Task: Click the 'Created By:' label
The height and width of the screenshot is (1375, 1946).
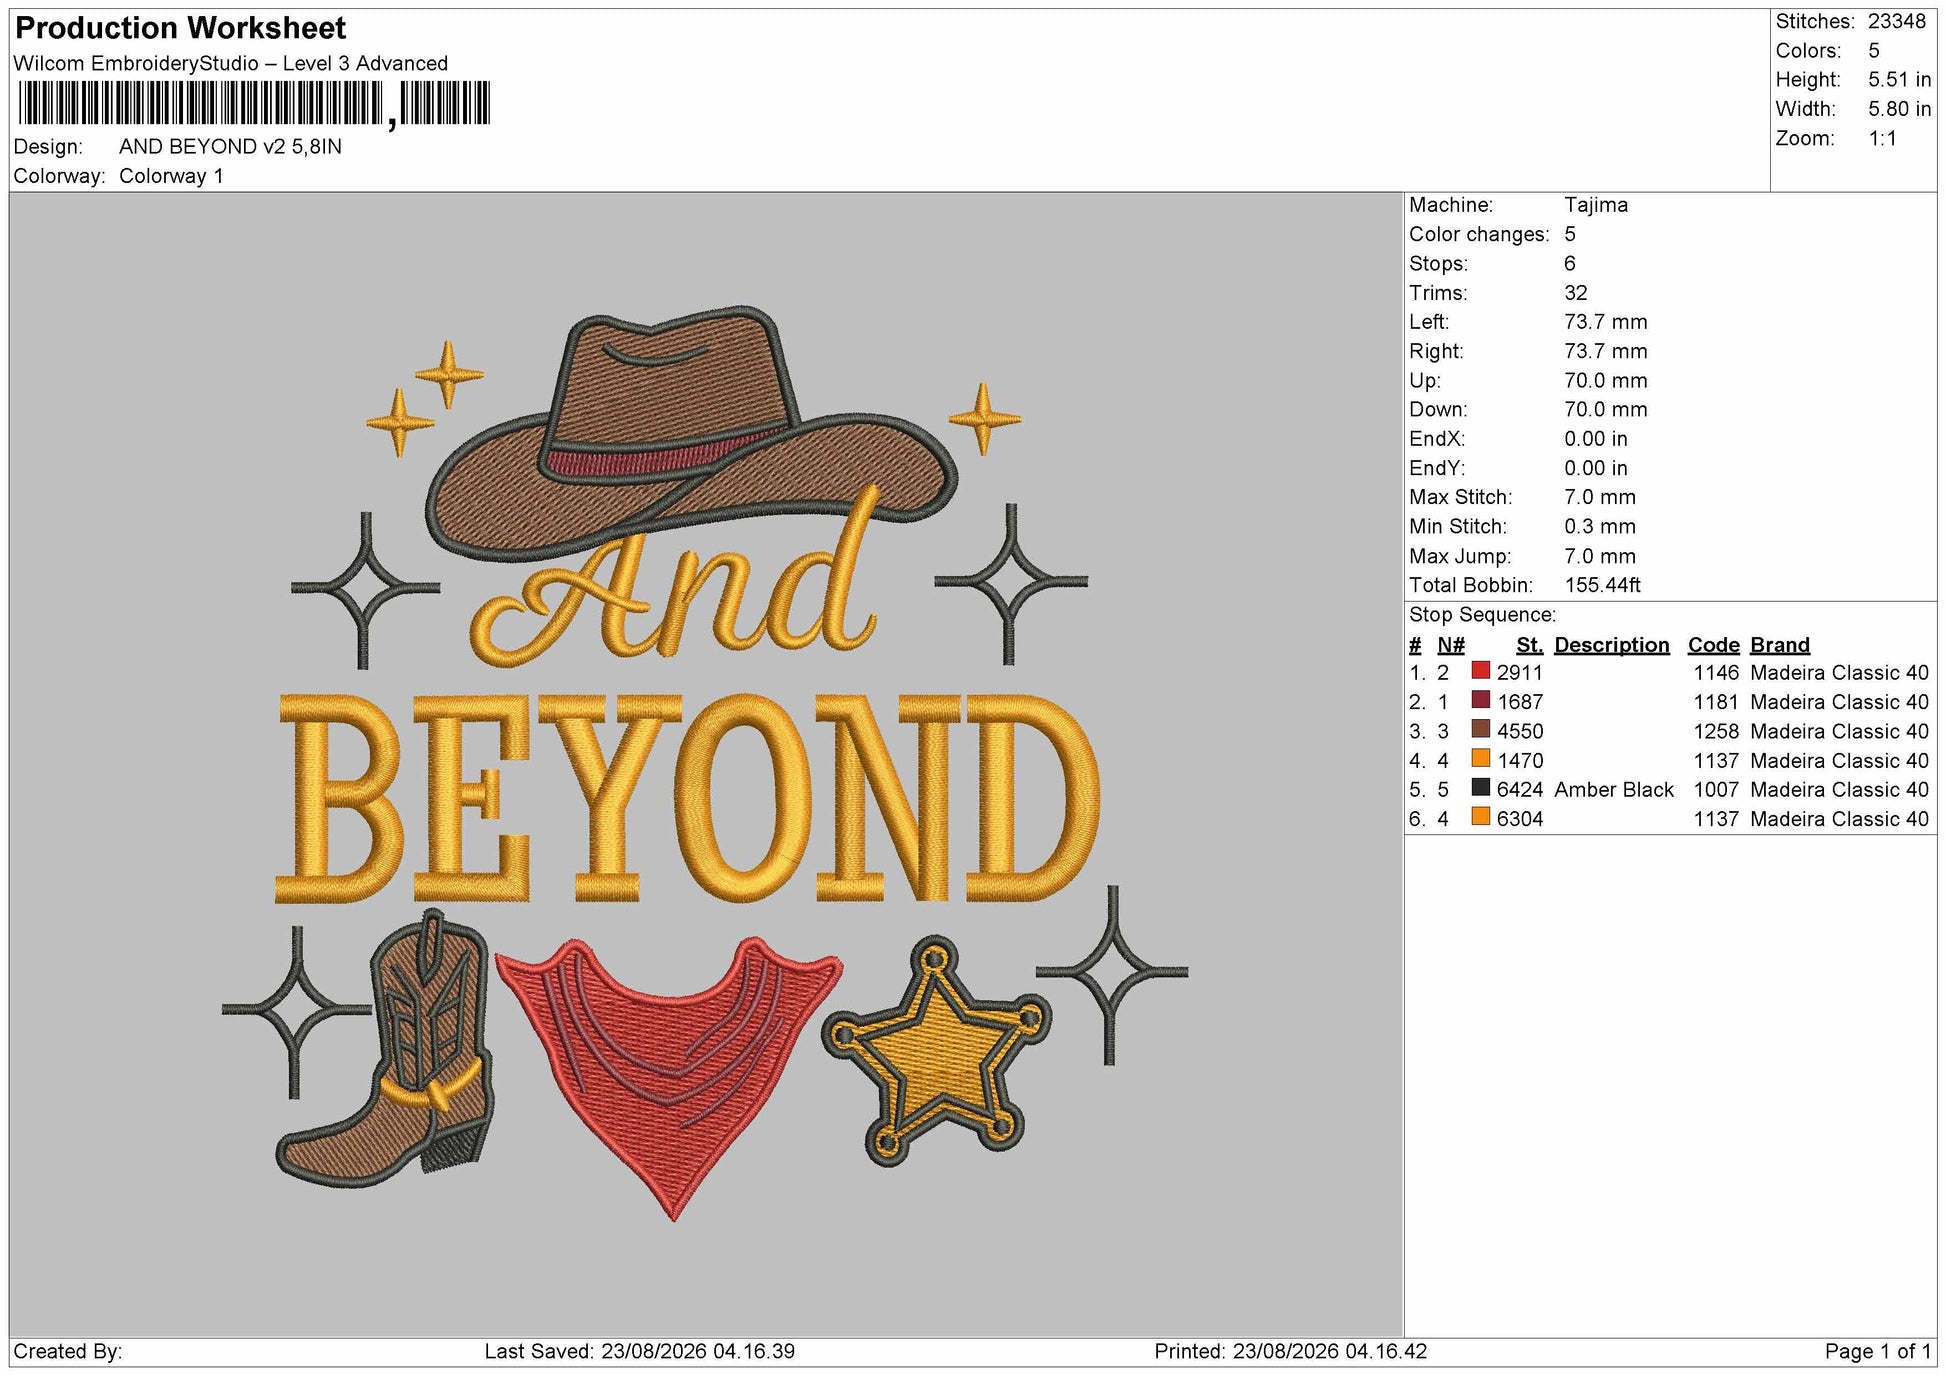Action: (67, 1351)
